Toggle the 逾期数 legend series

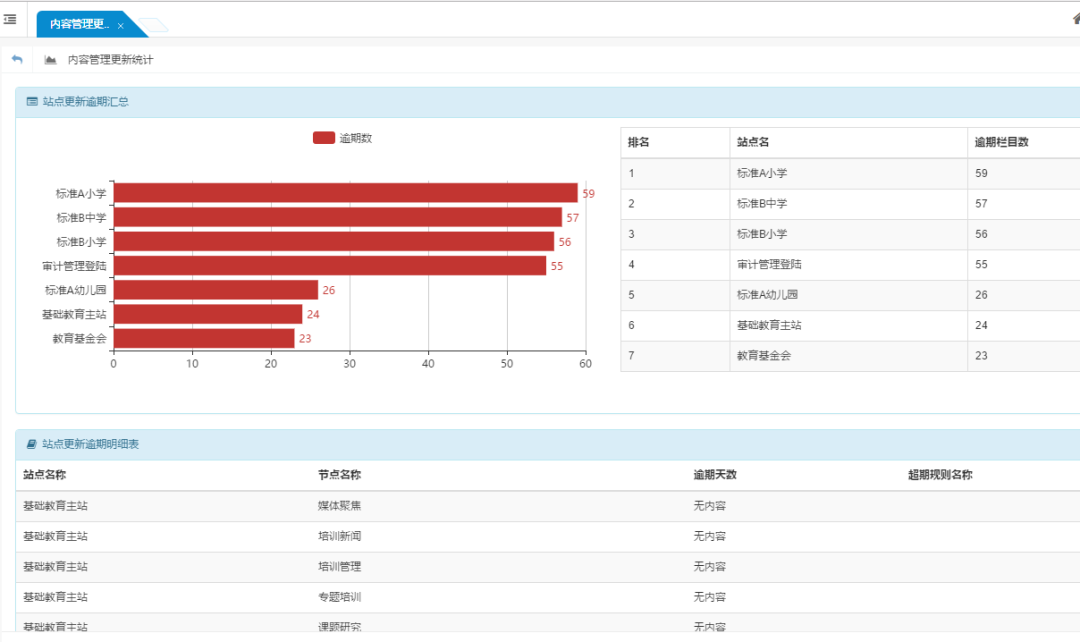point(355,138)
